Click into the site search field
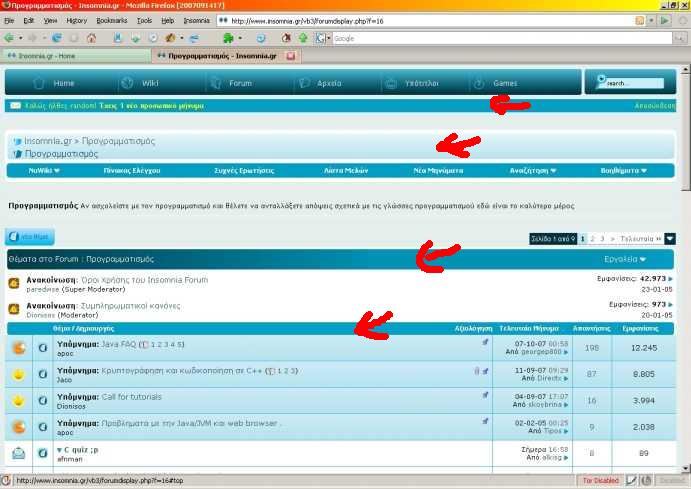Image resolution: width=691 pixels, height=489 pixels. [634, 83]
